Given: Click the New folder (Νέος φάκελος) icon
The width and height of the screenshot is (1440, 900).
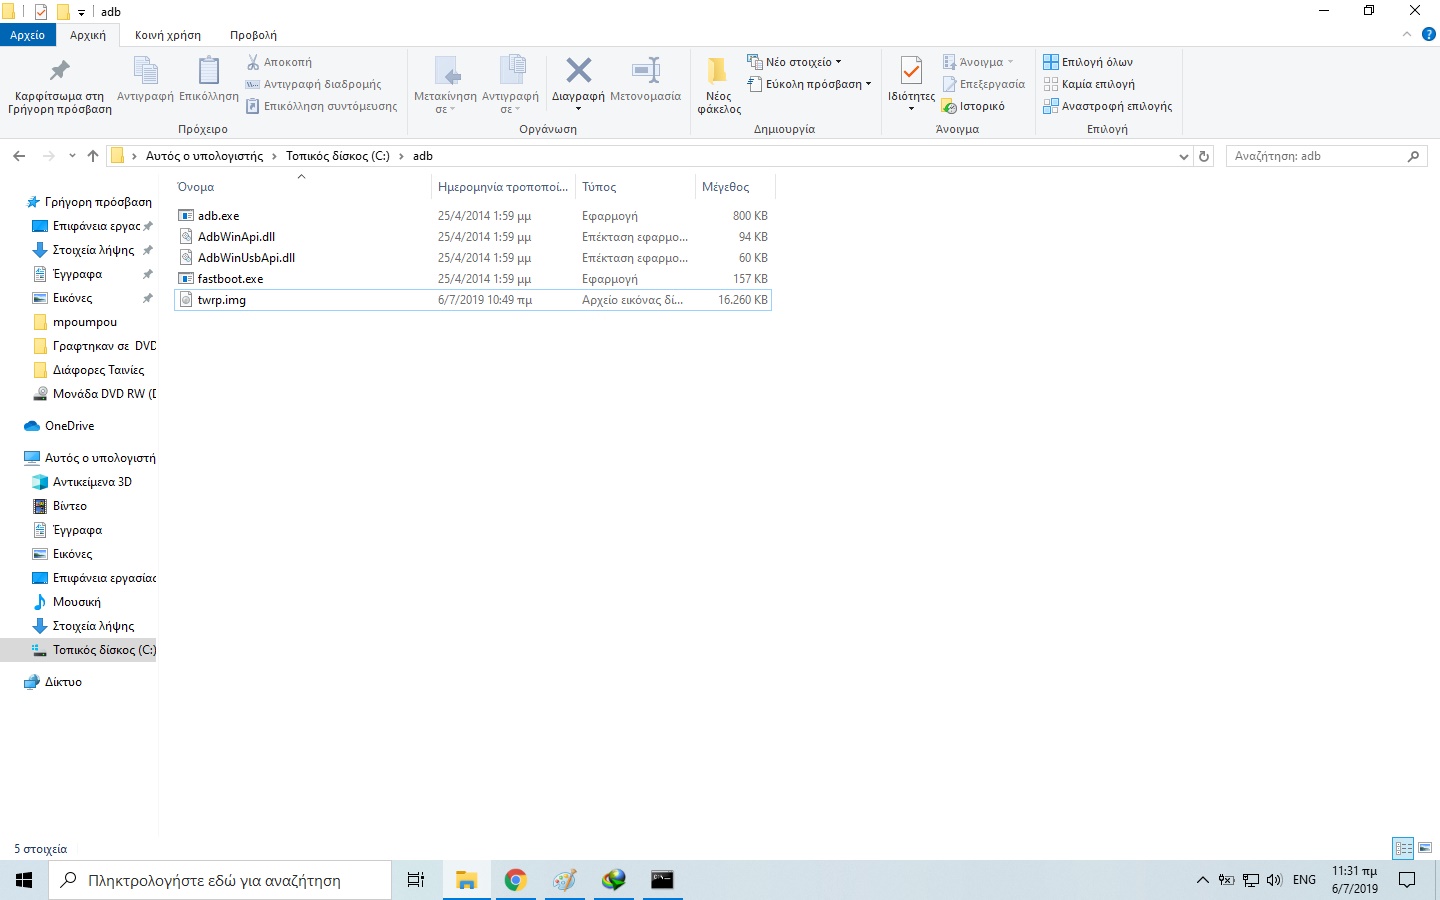Looking at the screenshot, I should 718,71.
